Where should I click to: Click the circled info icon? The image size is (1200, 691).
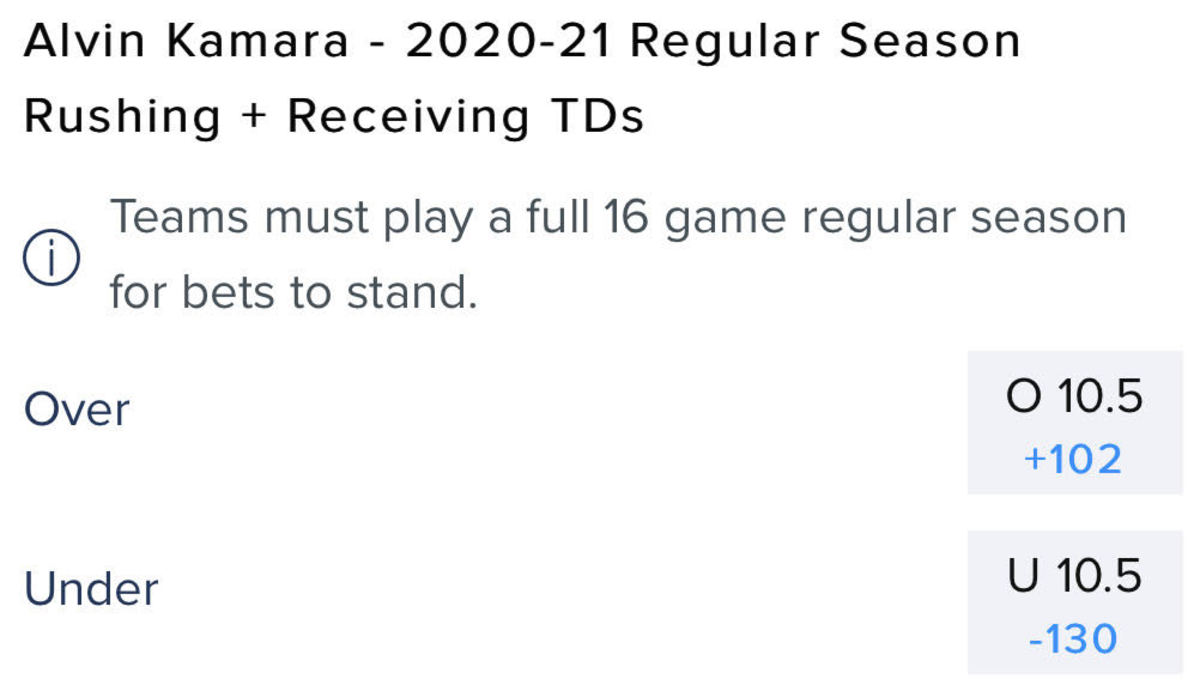(x=50, y=263)
